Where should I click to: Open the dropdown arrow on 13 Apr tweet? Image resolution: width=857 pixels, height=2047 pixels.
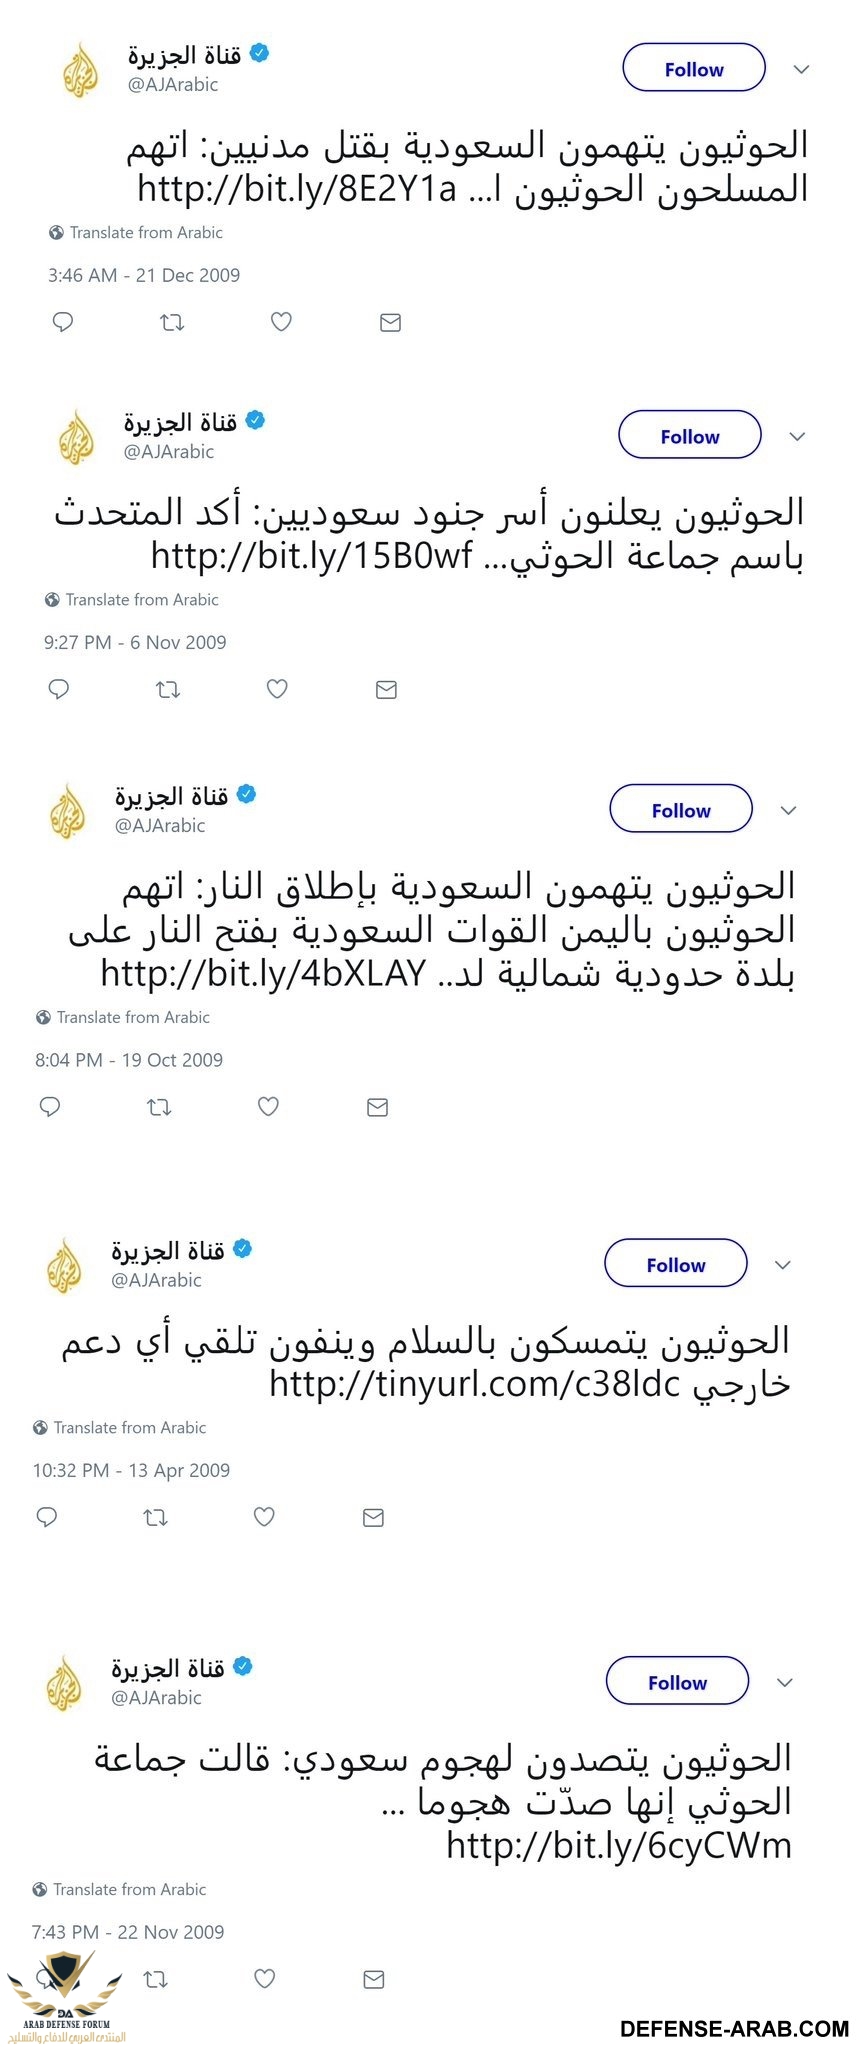pos(783,1265)
